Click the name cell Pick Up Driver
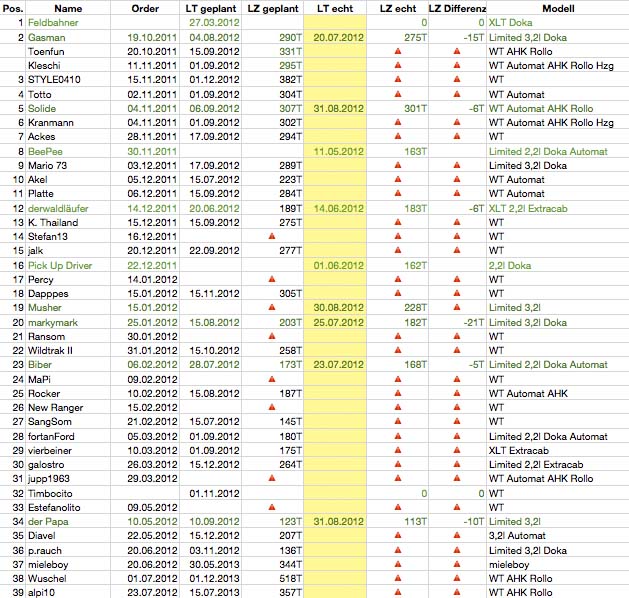Image resolution: width=629 pixels, height=598 pixels. pyautogui.click(x=60, y=265)
